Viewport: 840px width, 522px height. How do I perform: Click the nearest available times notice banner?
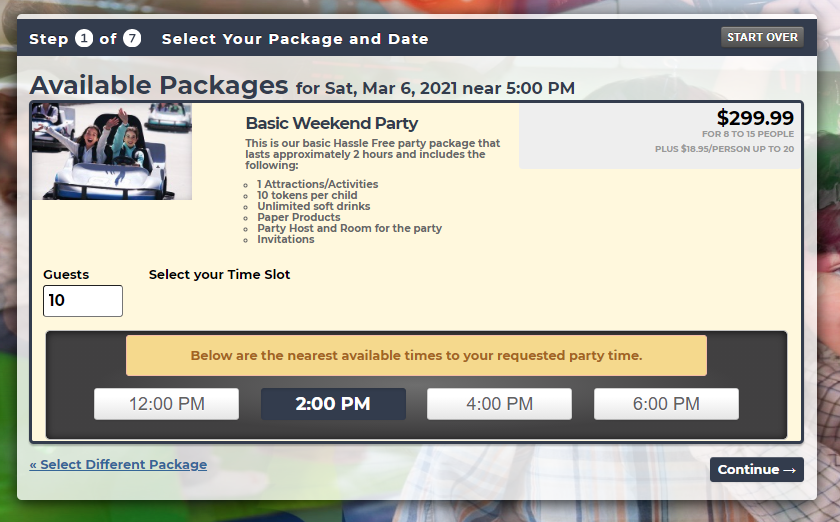pyautogui.click(x=416, y=355)
